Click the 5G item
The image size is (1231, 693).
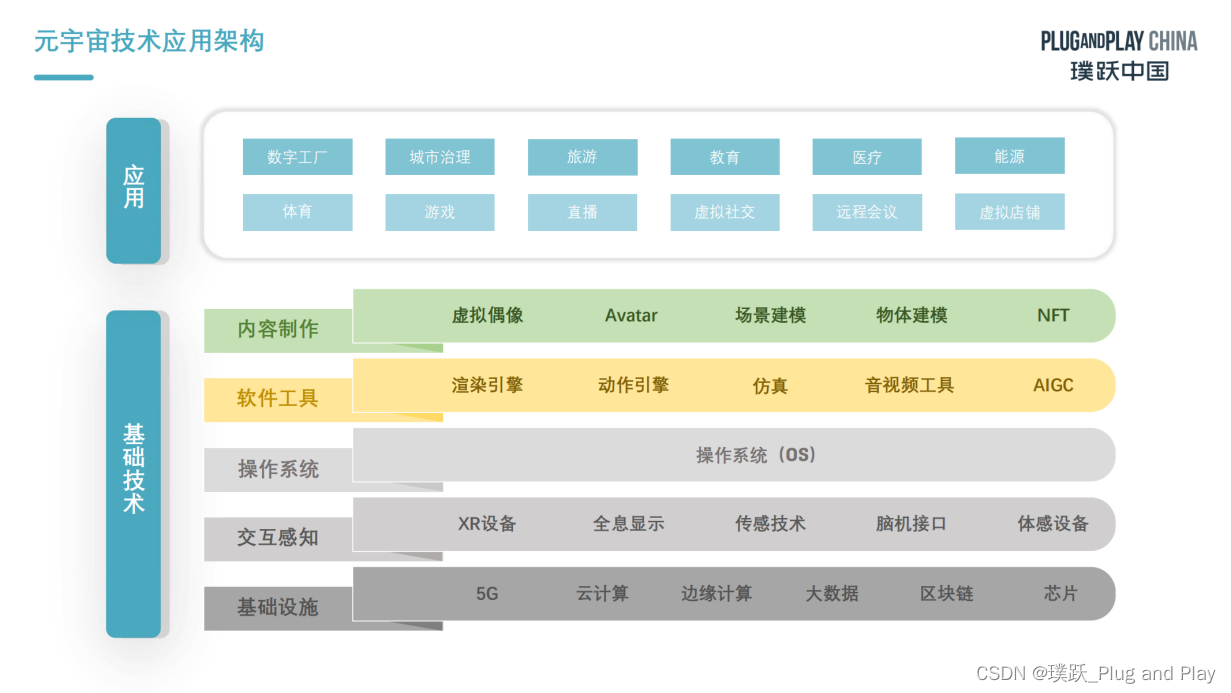click(487, 594)
